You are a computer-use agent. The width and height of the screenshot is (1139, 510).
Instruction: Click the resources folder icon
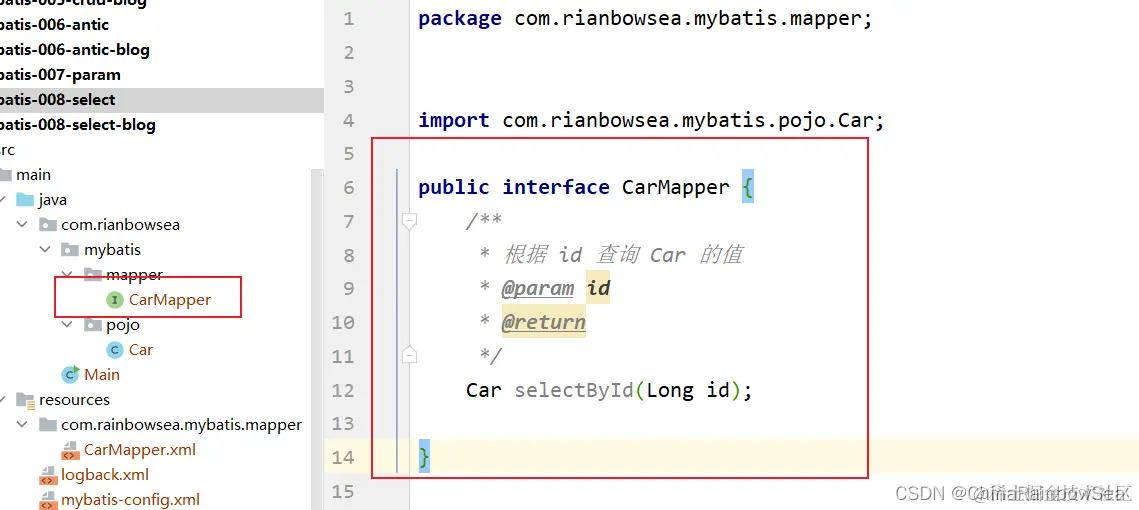pyautogui.click(x=25, y=400)
